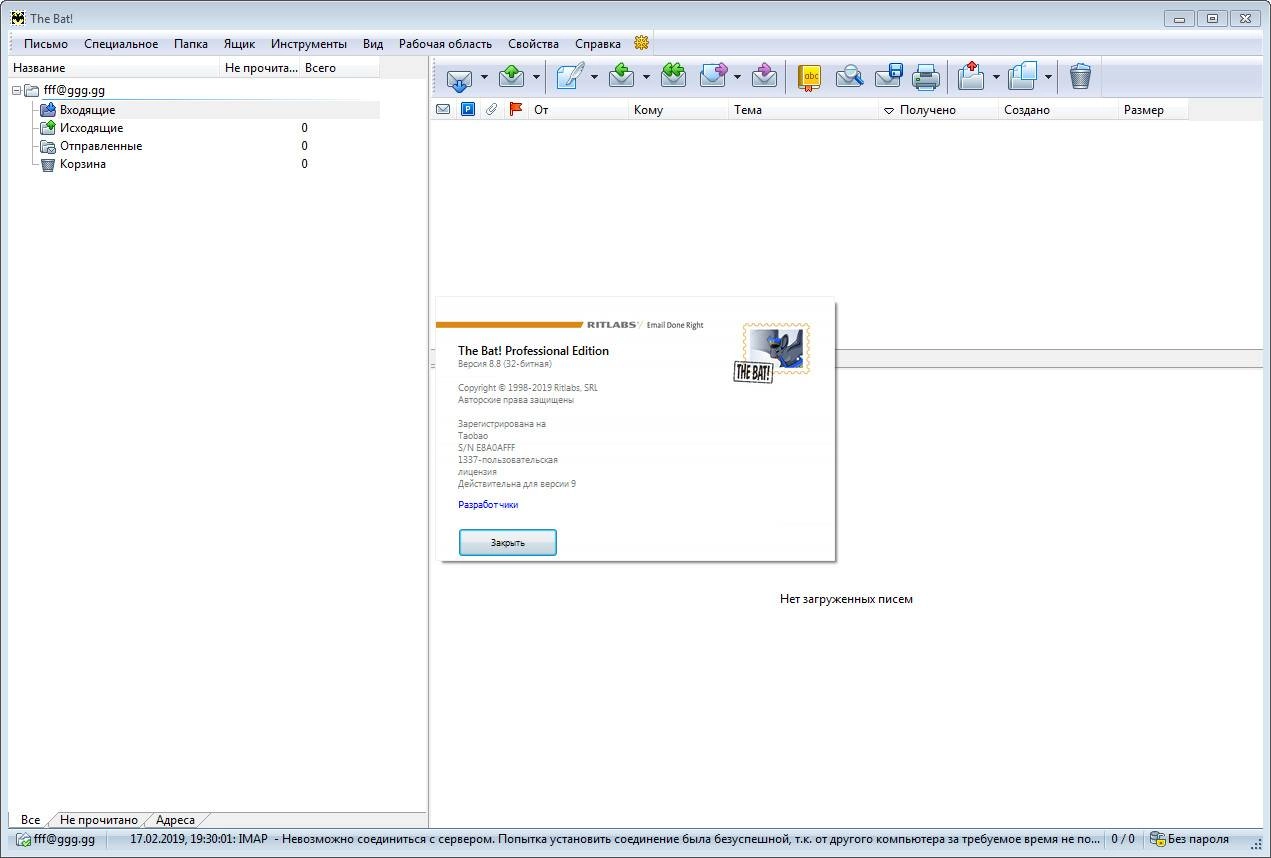The width and height of the screenshot is (1271, 858).
Task: Click the Search messages magnifier icon
Action: point(849,77)
